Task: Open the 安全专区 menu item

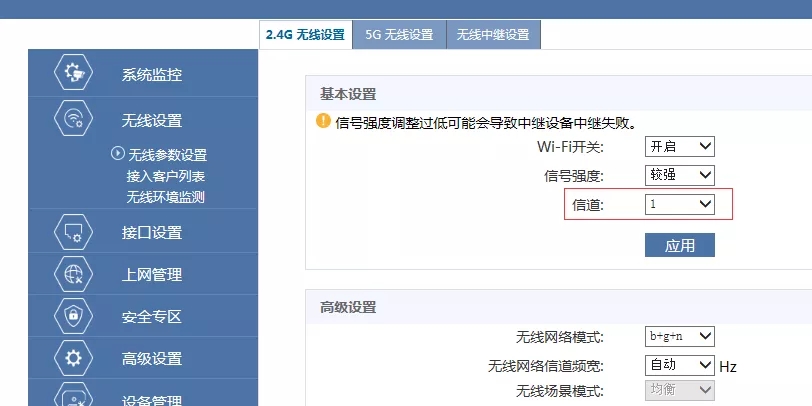Action: (x=143, y=316)
